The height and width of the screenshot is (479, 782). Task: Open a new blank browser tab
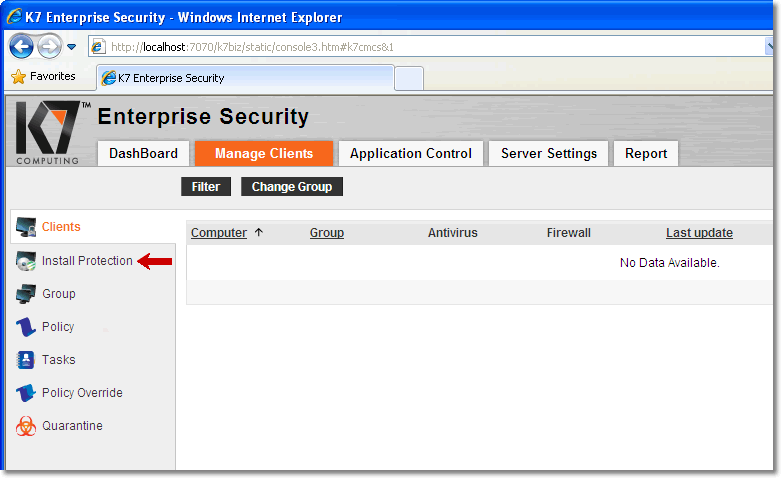409,78
